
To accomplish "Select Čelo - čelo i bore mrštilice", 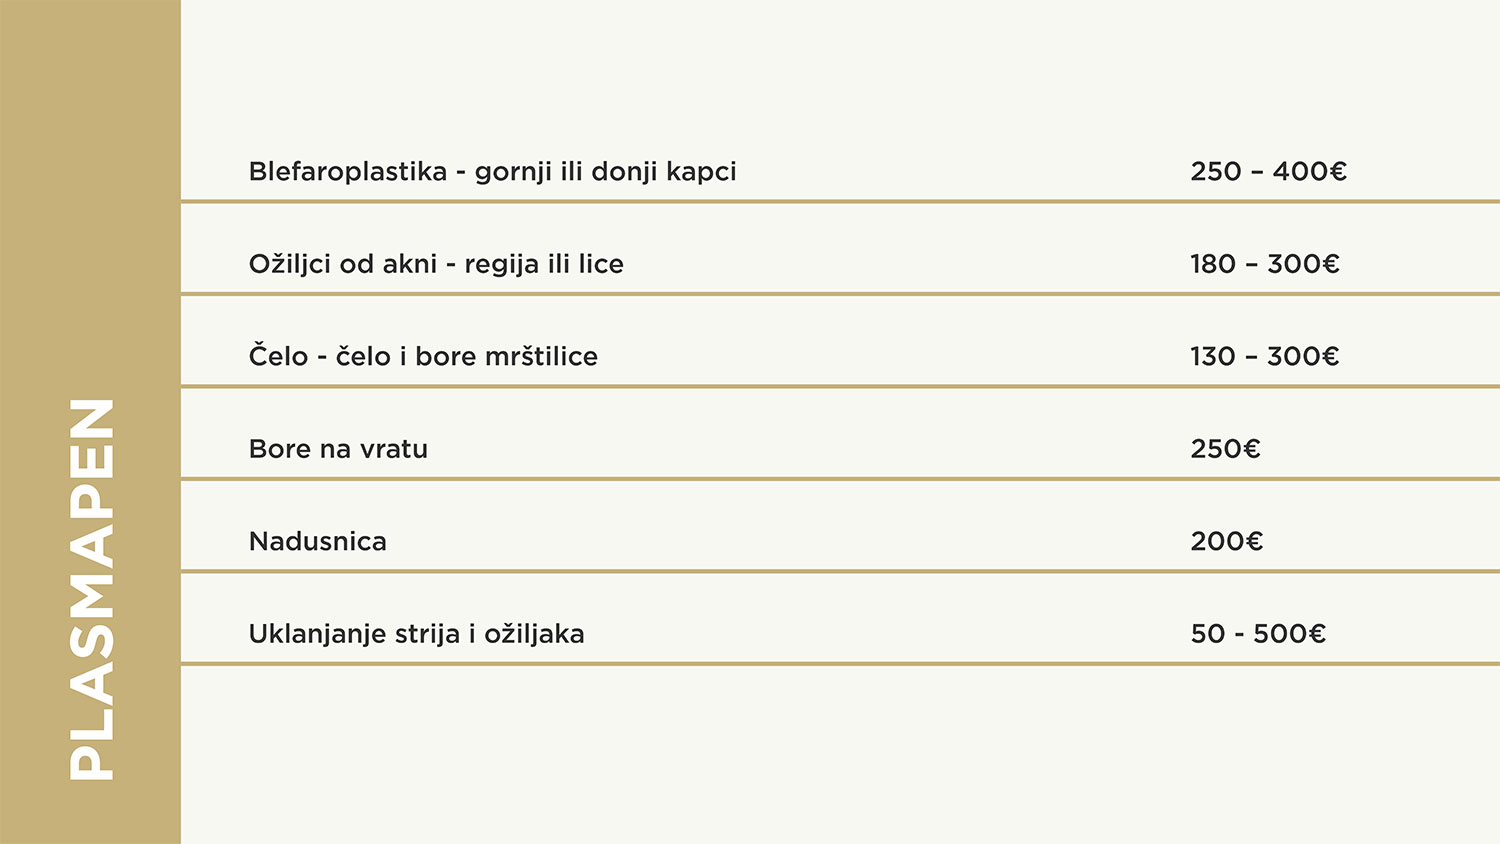I will click(423, 356).
